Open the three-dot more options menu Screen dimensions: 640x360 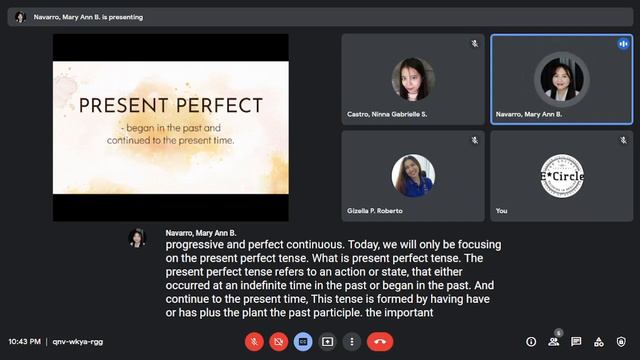pyautogui.click(x=352, y=342)
